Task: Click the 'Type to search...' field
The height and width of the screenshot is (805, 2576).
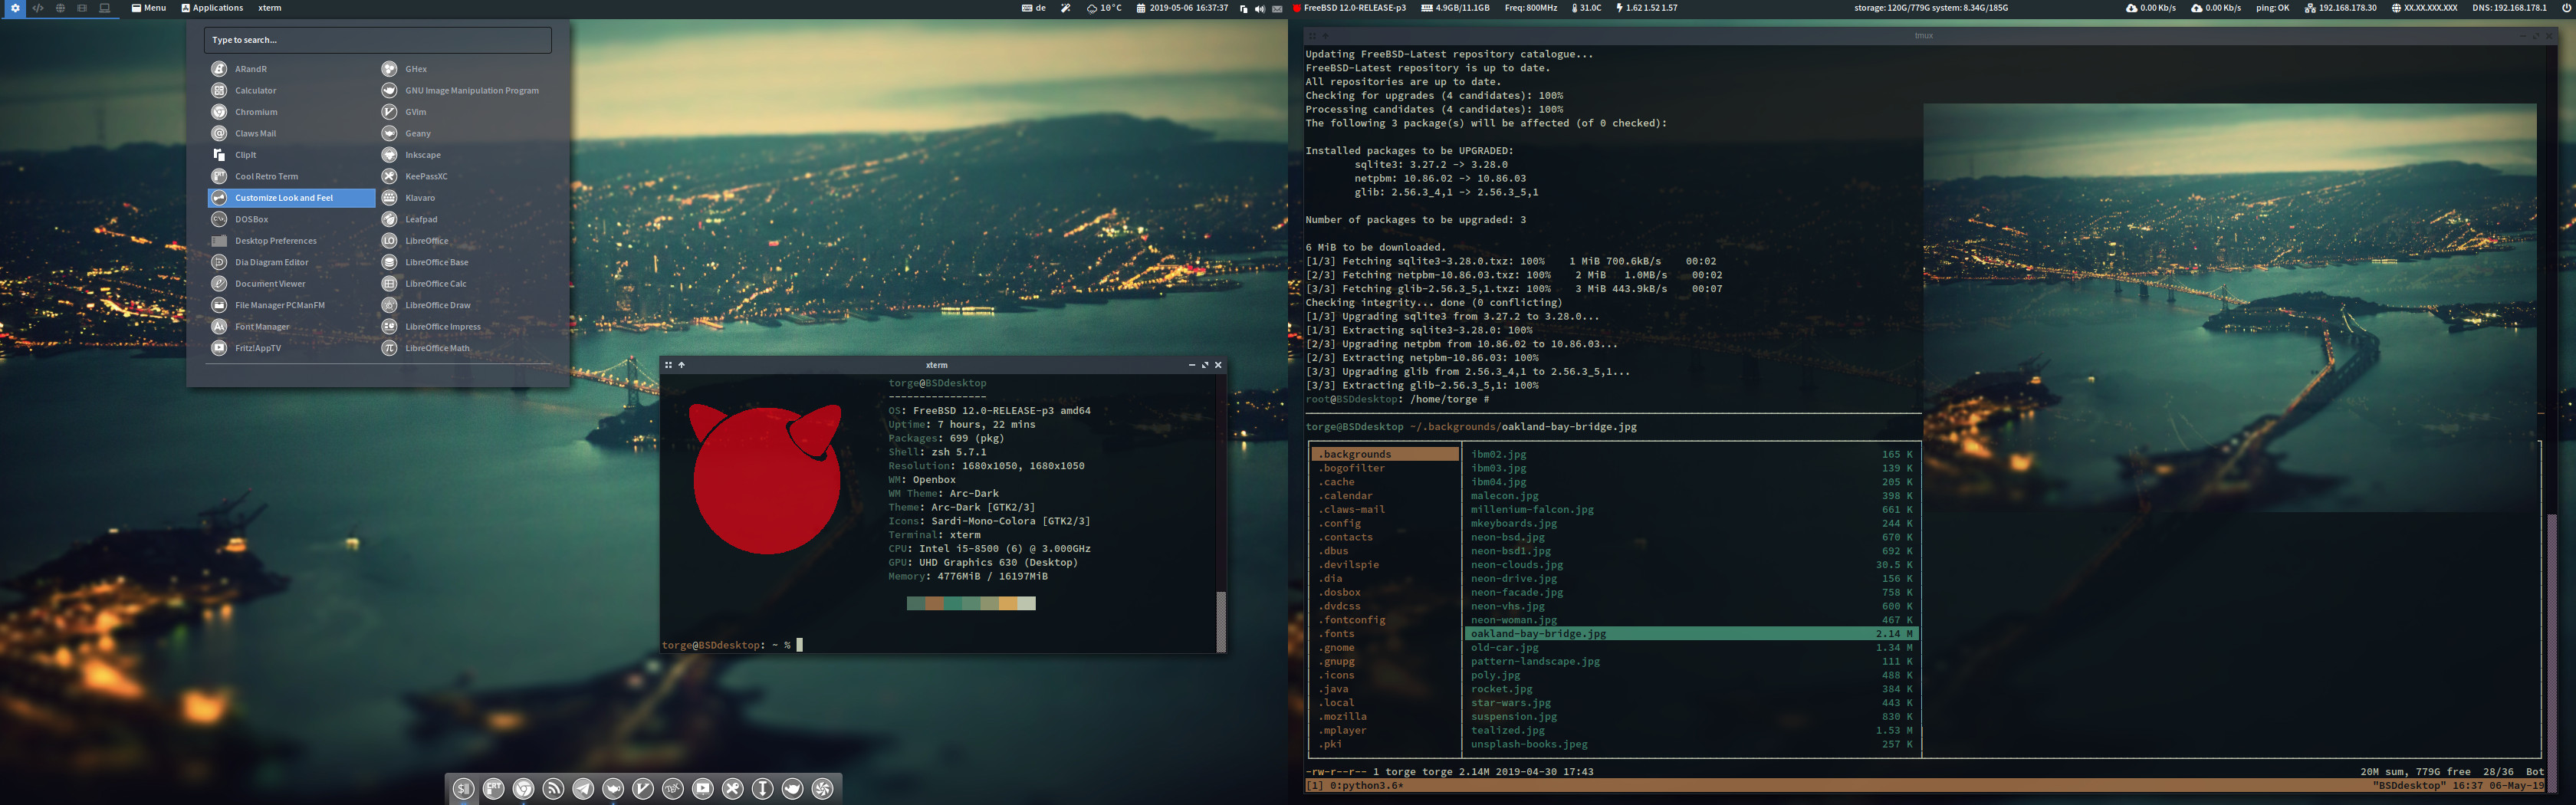Action: click(377, 40)
